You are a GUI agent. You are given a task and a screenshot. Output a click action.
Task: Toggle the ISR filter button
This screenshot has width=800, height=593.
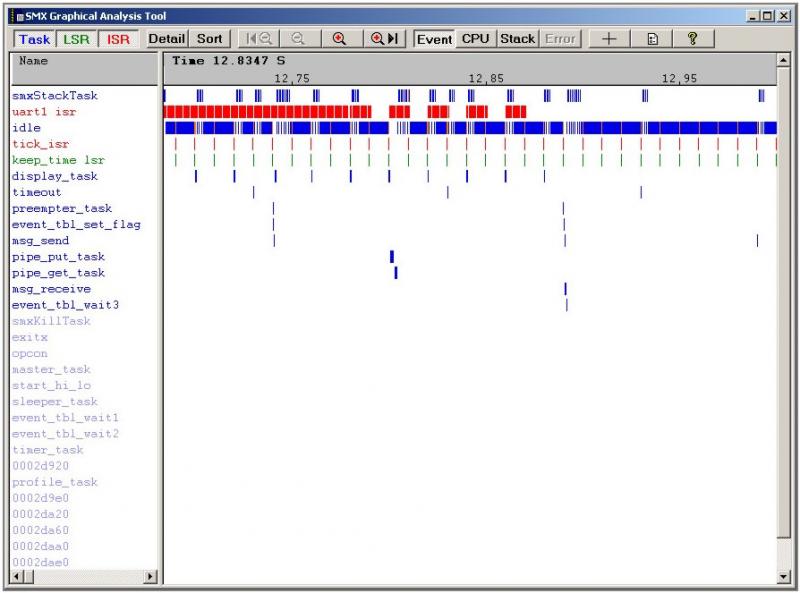tap(118, 39)
